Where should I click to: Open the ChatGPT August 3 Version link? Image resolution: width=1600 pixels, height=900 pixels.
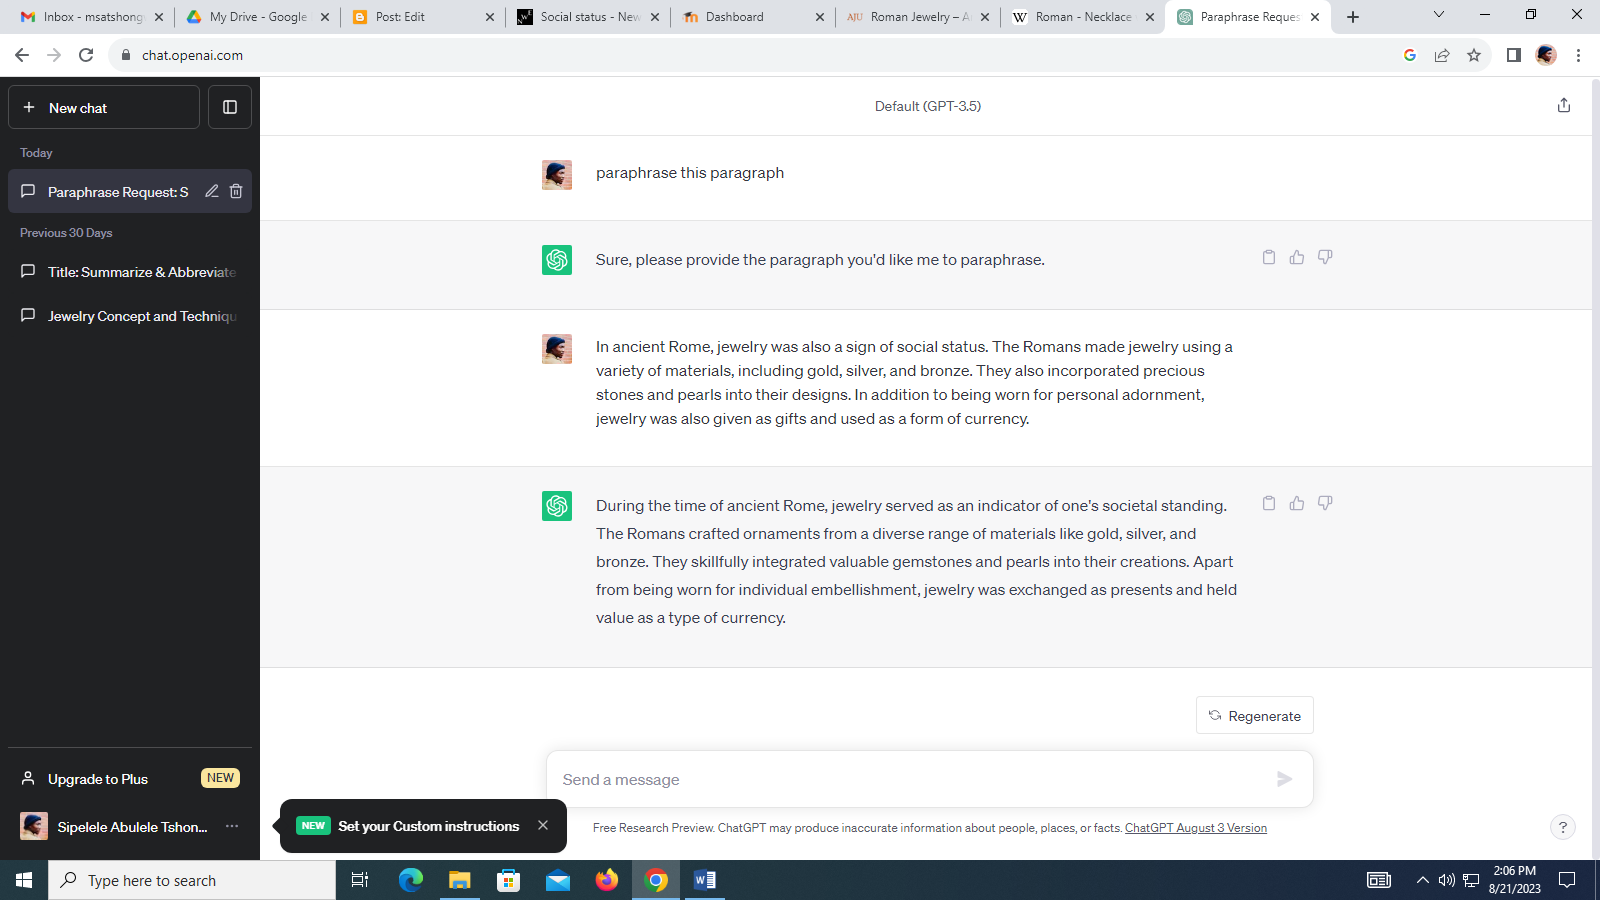point(1196,828)
